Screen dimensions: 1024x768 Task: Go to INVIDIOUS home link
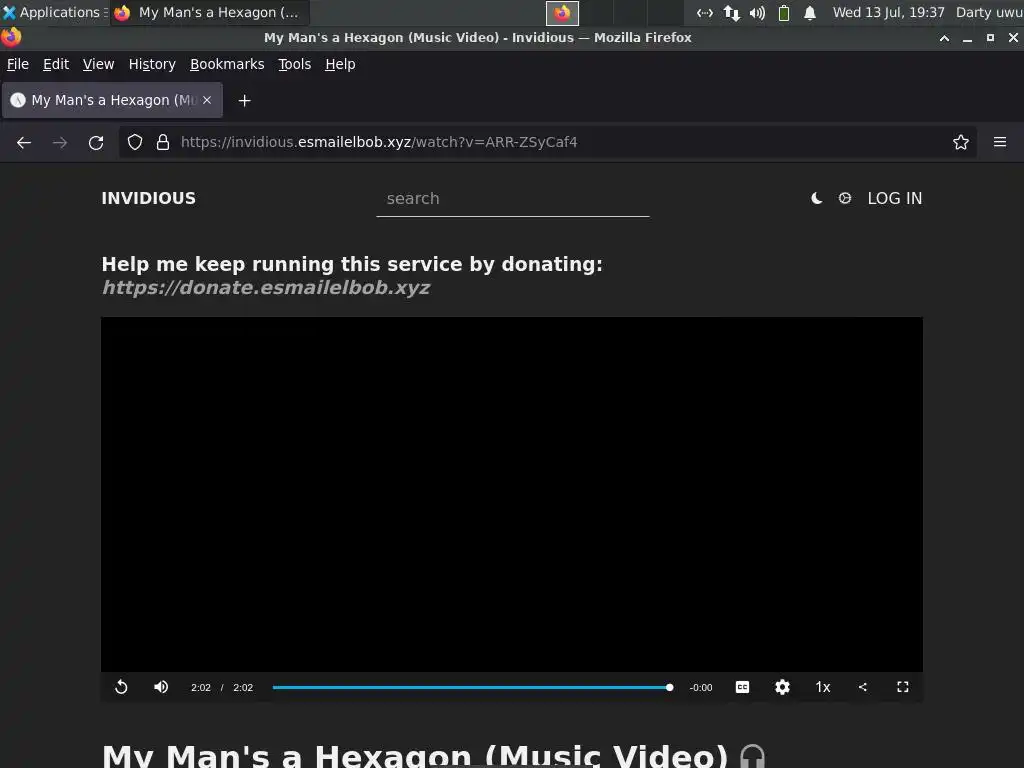pos(149,199)
